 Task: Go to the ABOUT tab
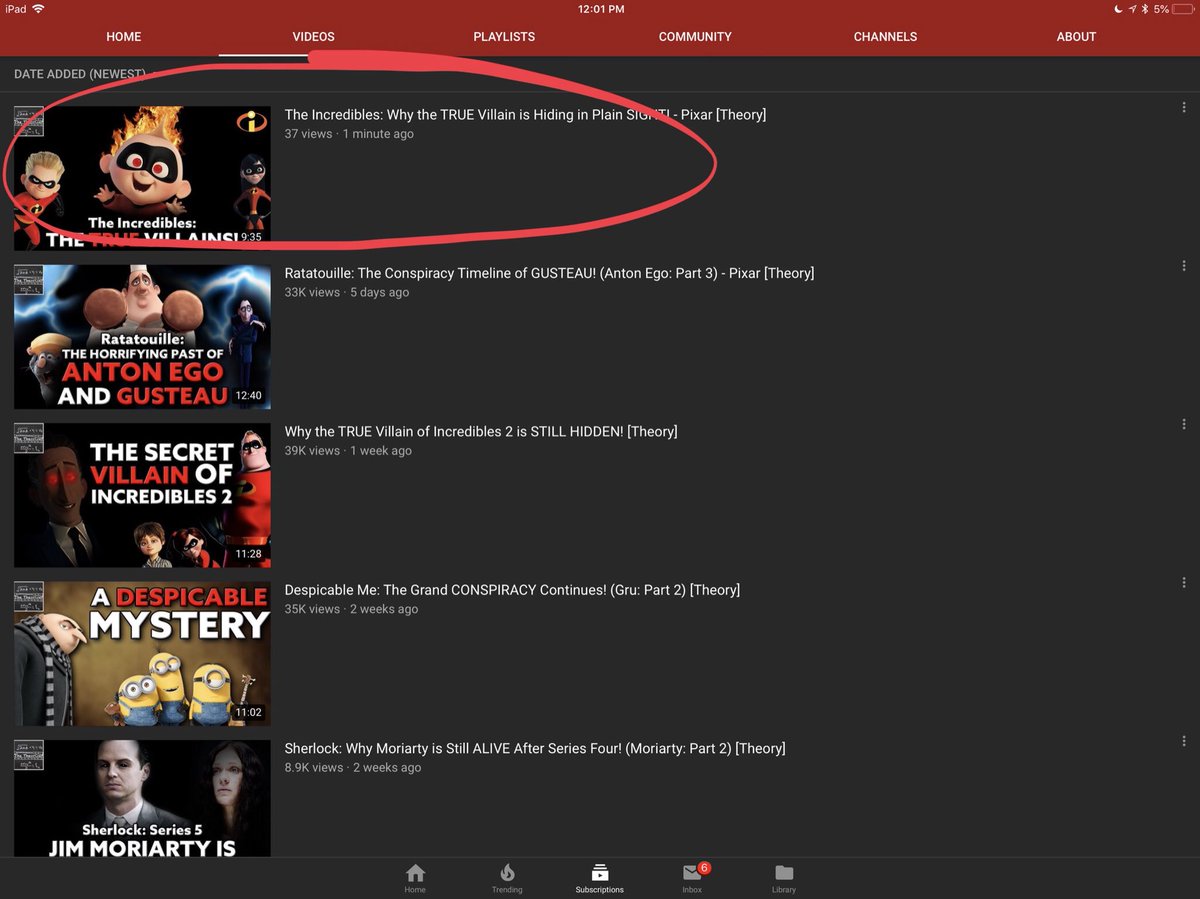tap(1076, 37)
